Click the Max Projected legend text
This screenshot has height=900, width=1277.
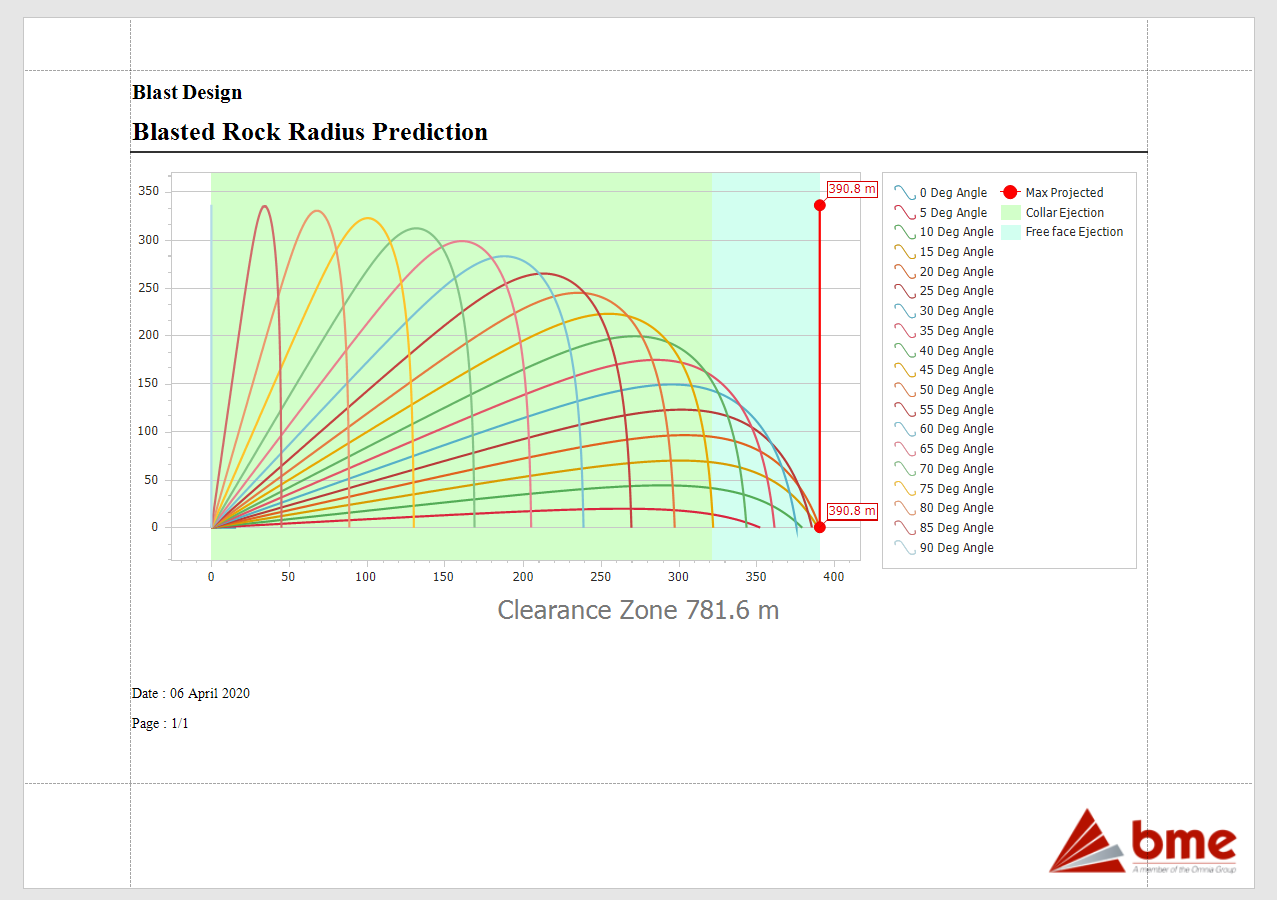coord(1064,193)
